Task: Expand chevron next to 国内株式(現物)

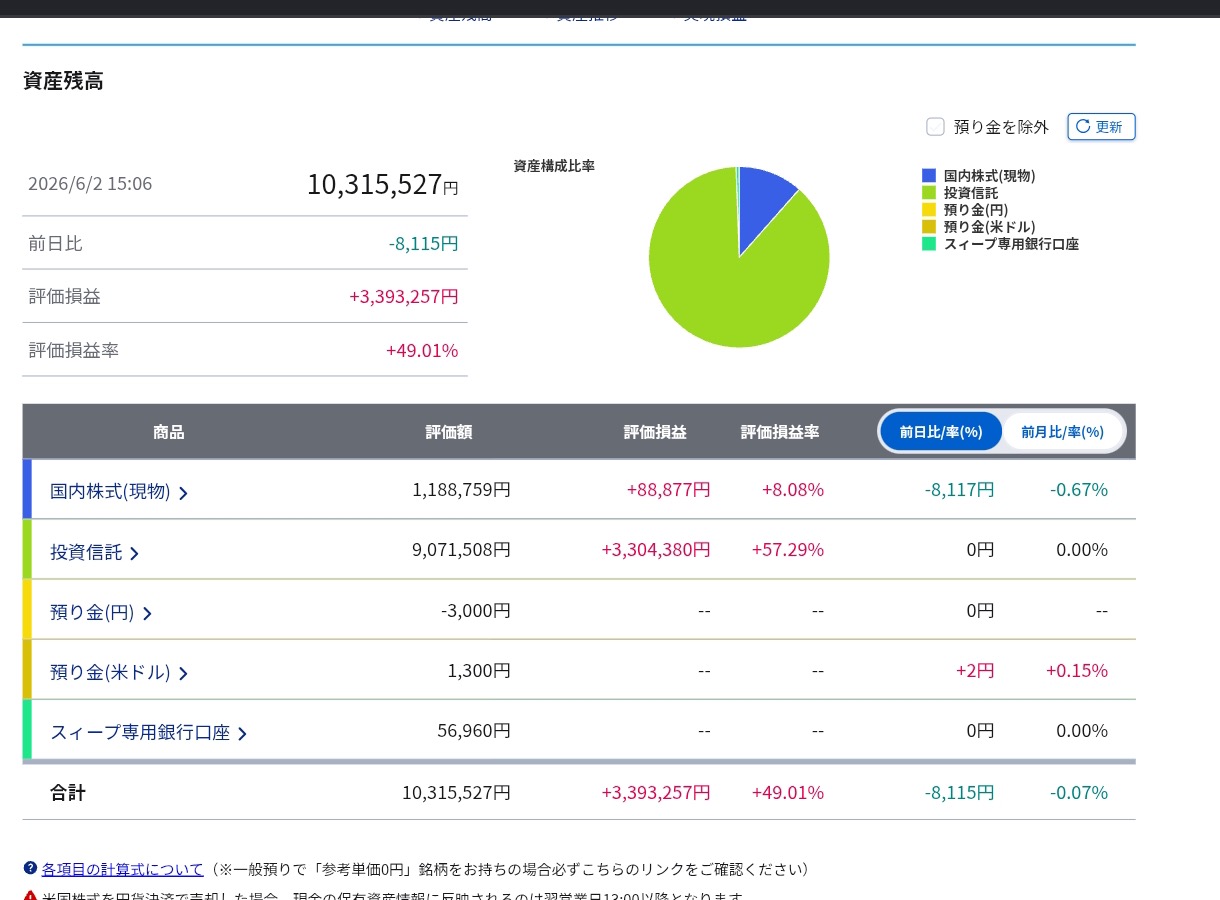Action: click(x=183, y=493)
